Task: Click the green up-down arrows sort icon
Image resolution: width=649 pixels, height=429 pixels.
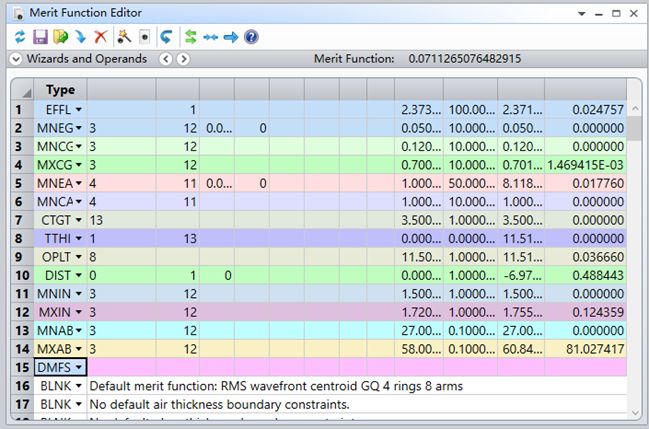Action: click(190, 37)
